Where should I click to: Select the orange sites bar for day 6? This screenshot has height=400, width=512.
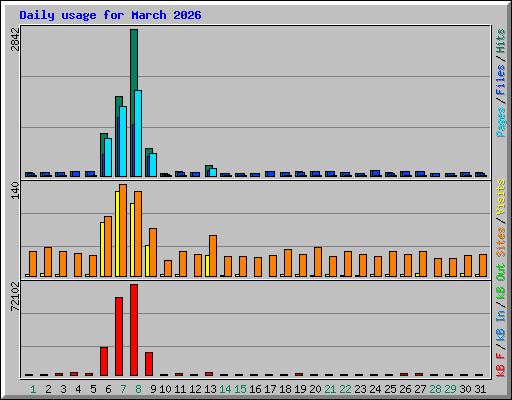(x=108, y=246)
